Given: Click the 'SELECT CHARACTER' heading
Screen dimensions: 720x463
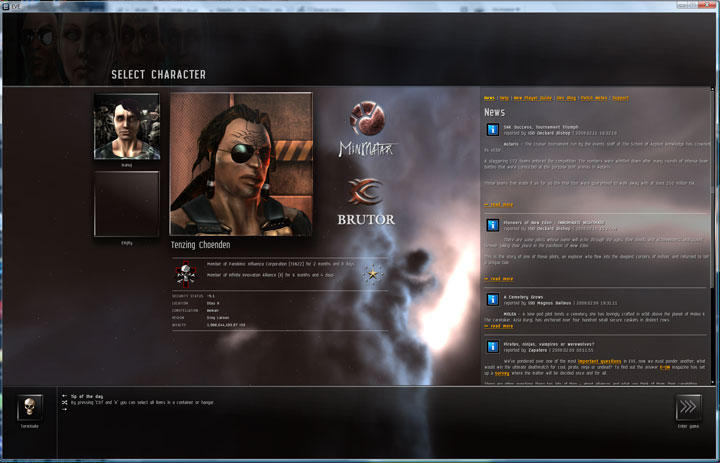Looking at the screenshot, I should point(158,74).
